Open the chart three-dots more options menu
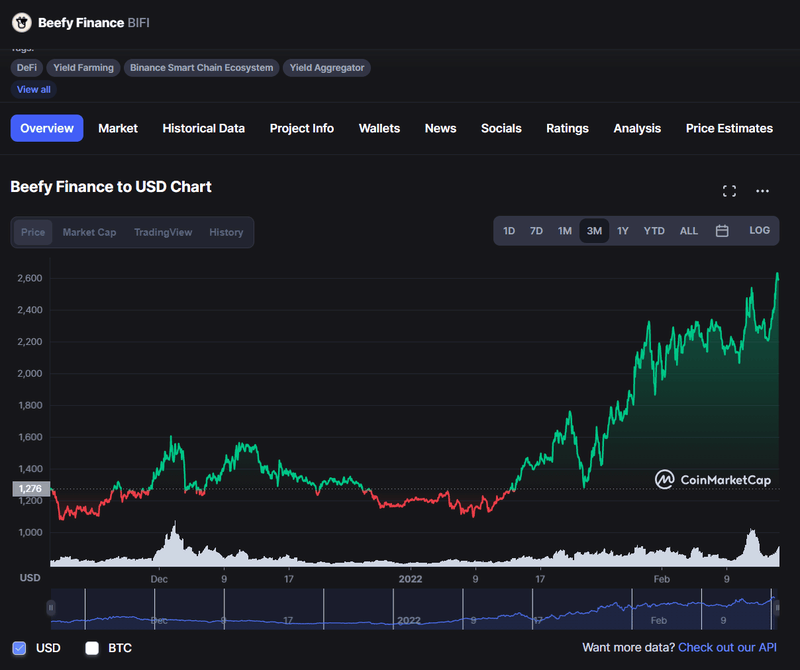Screen dimensions: 800x670 click(x=762, y=191)
